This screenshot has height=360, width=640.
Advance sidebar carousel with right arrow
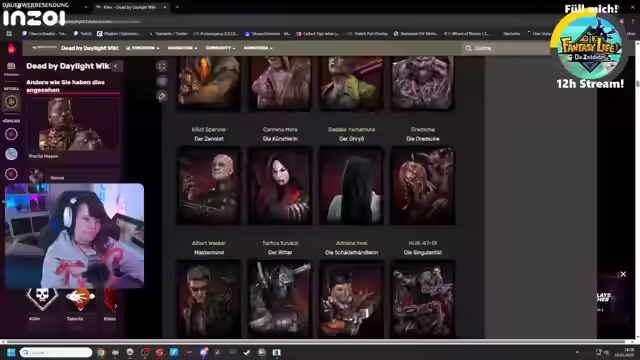click(x=116, y=306)
